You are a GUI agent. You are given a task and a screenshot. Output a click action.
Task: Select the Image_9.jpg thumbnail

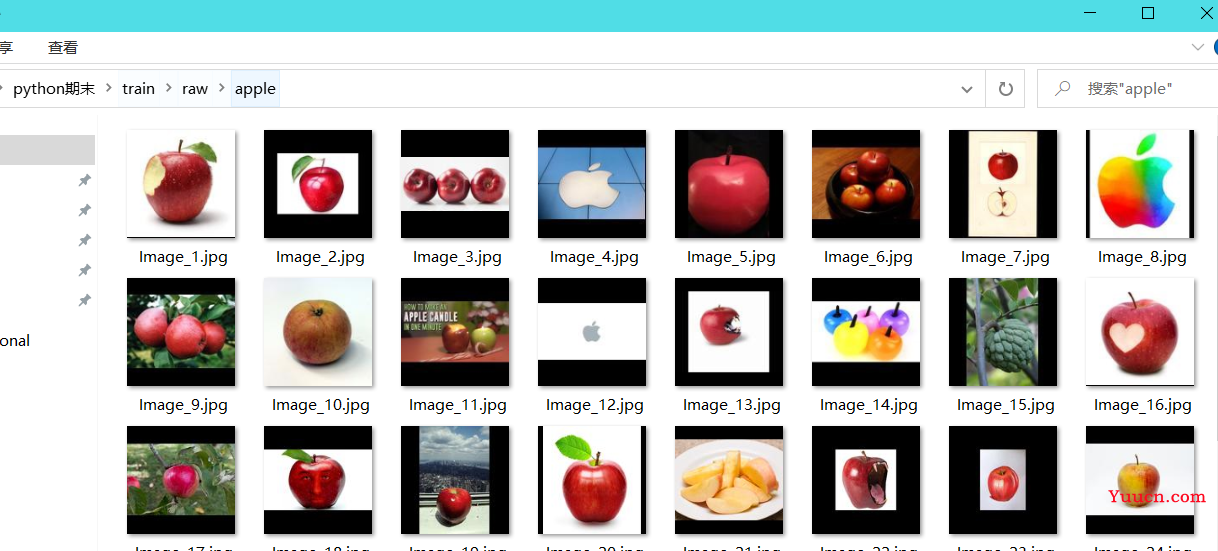[181, 332]
